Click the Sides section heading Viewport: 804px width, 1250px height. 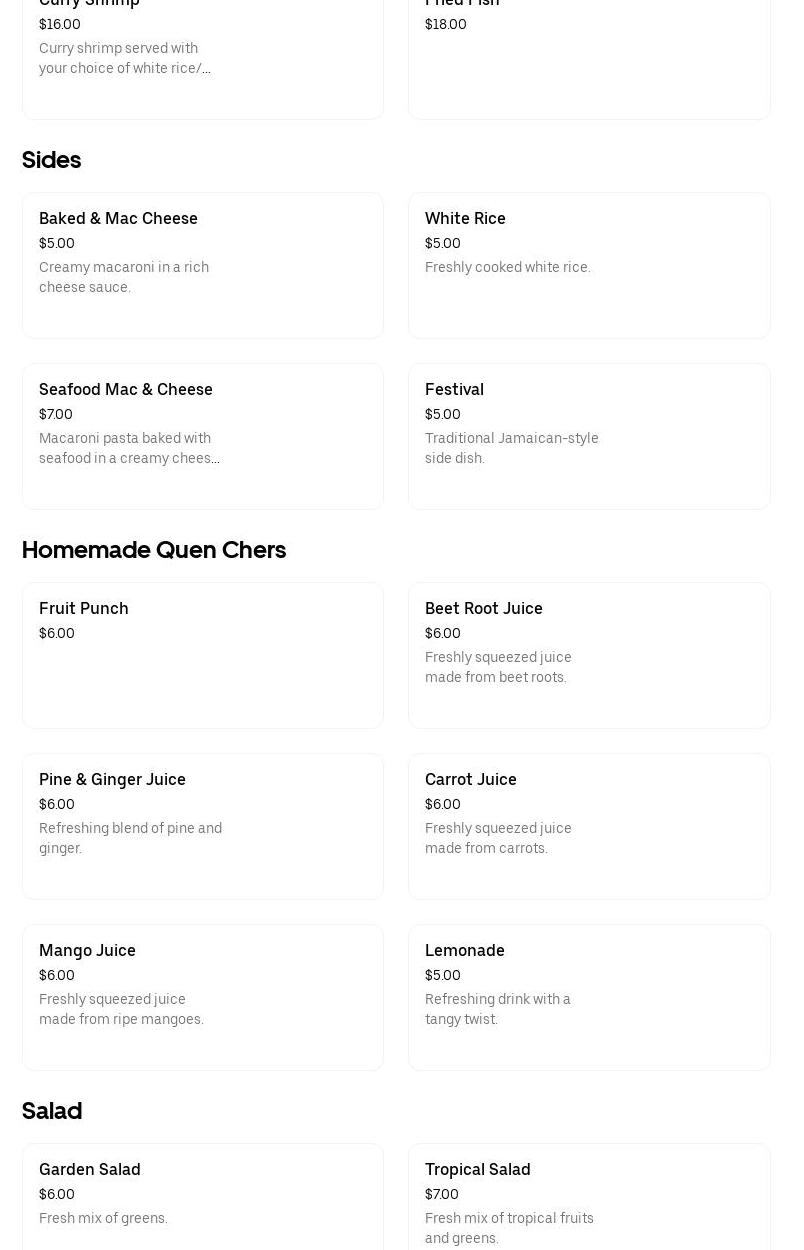tap(51, 160)
